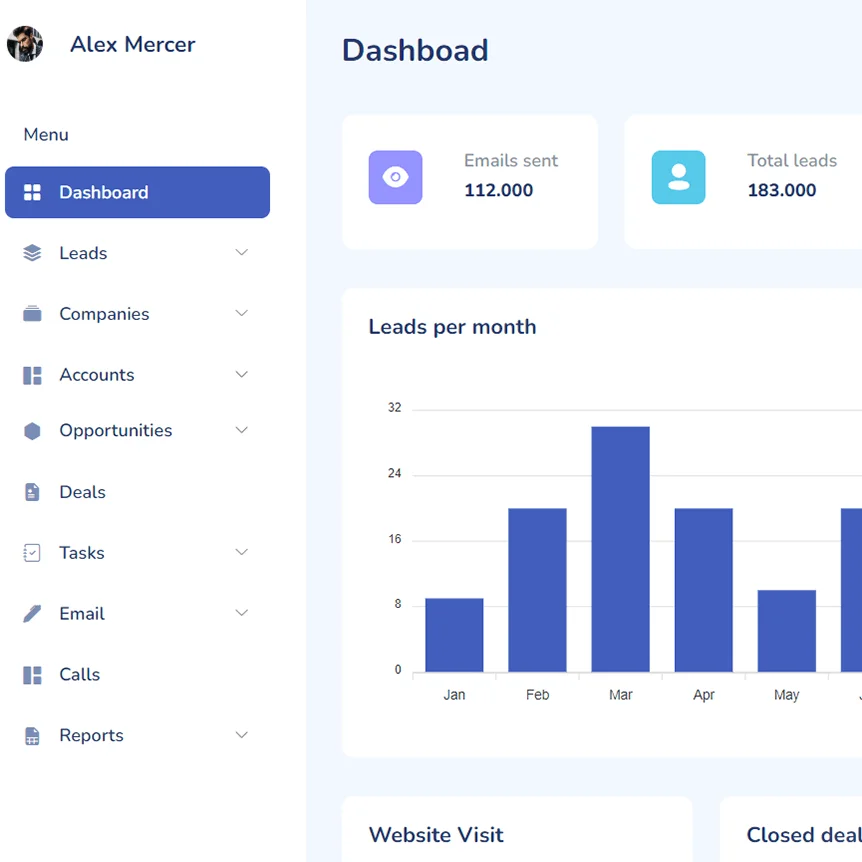Expand the Leads menu
Image resolution: width=862 pixels, height=862 pixels.
(x=241, y=252)
